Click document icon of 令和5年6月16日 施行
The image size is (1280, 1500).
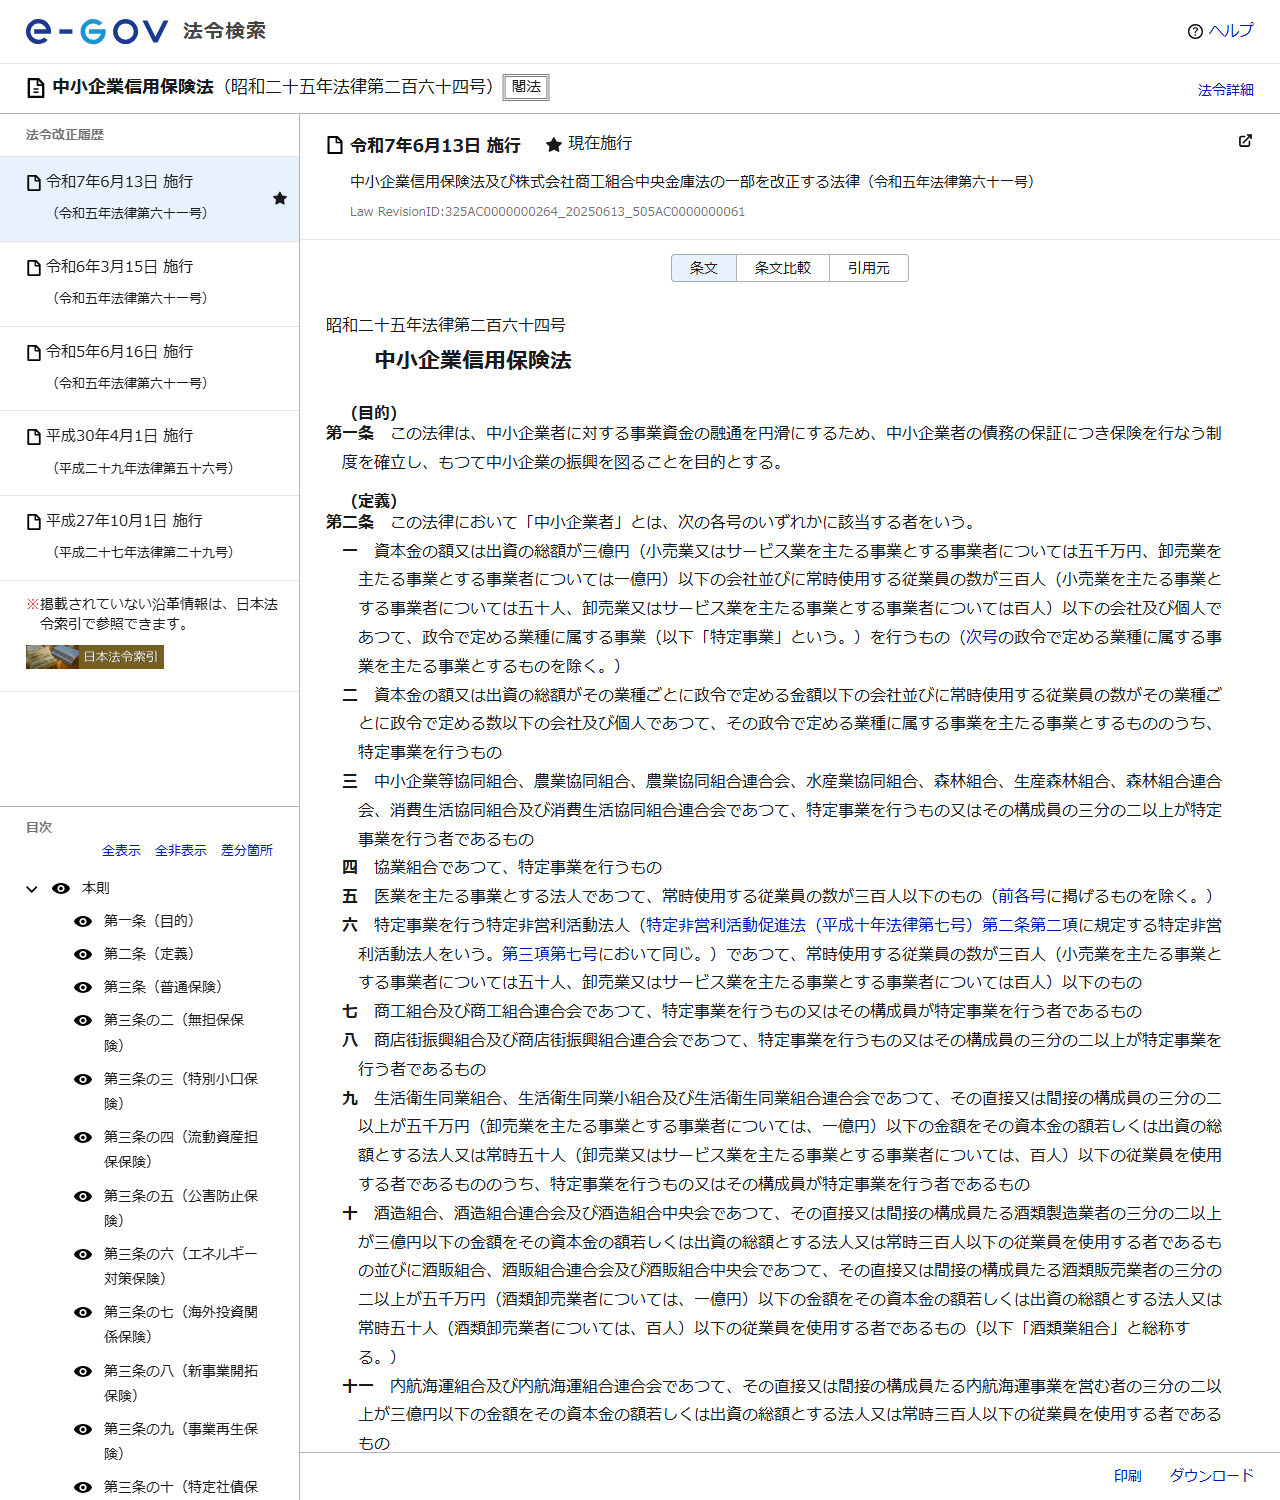point(34,352)
